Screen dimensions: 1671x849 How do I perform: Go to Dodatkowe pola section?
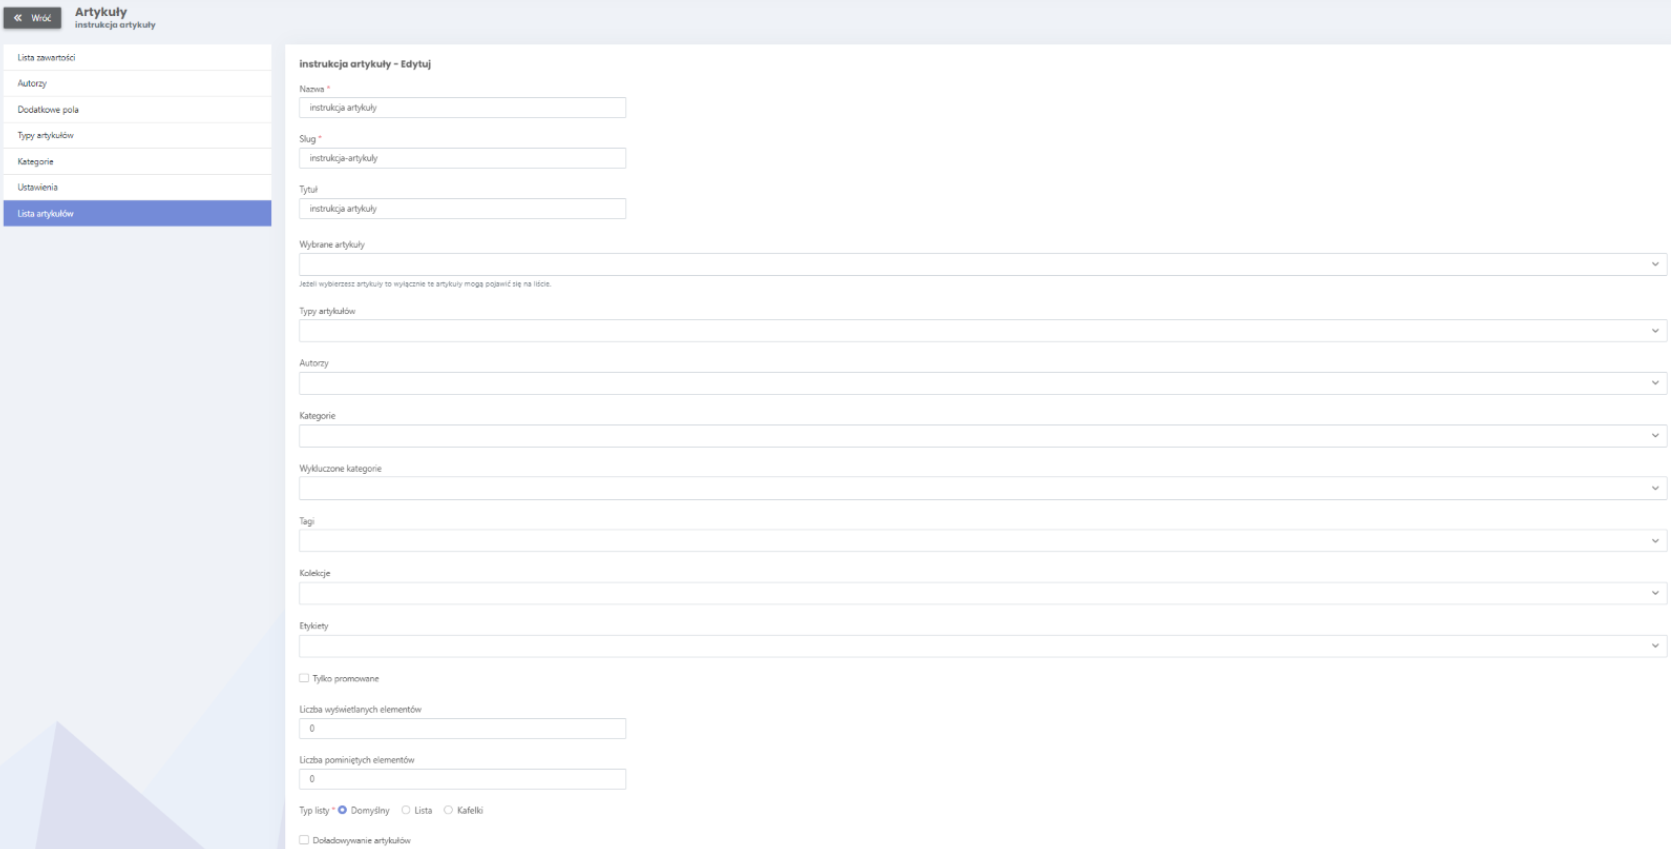pos(137,110)
